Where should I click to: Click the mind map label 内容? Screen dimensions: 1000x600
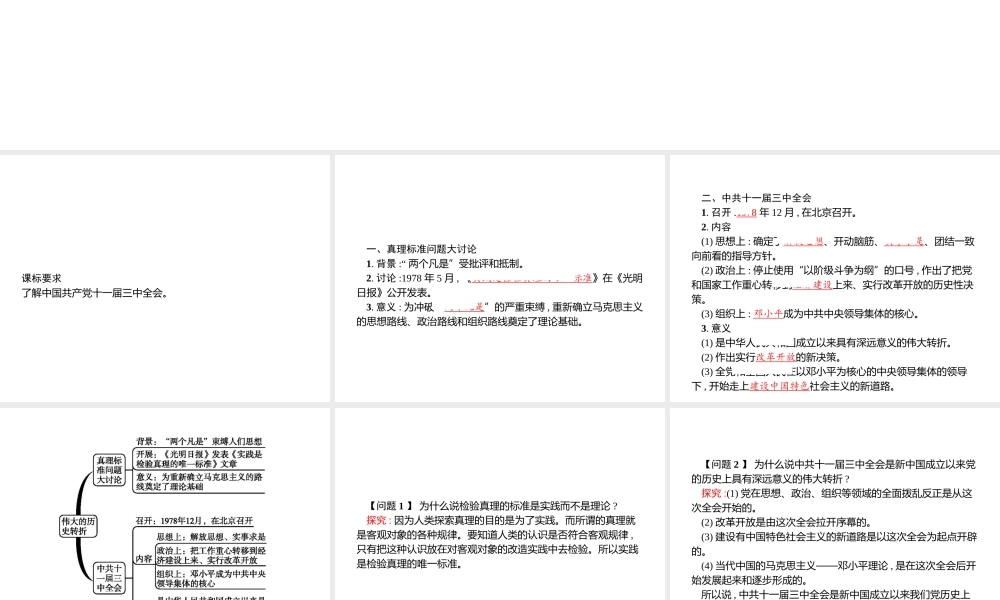[x=143, y=559]
